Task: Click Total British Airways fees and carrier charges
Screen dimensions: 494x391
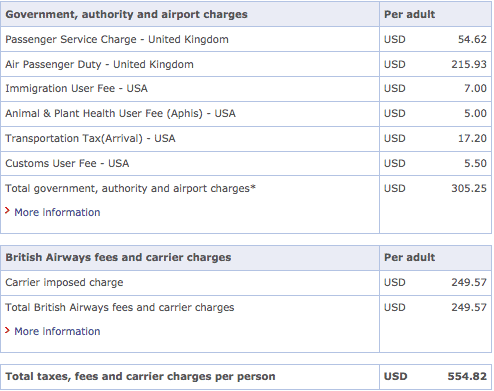Action: tap(120, 308)
